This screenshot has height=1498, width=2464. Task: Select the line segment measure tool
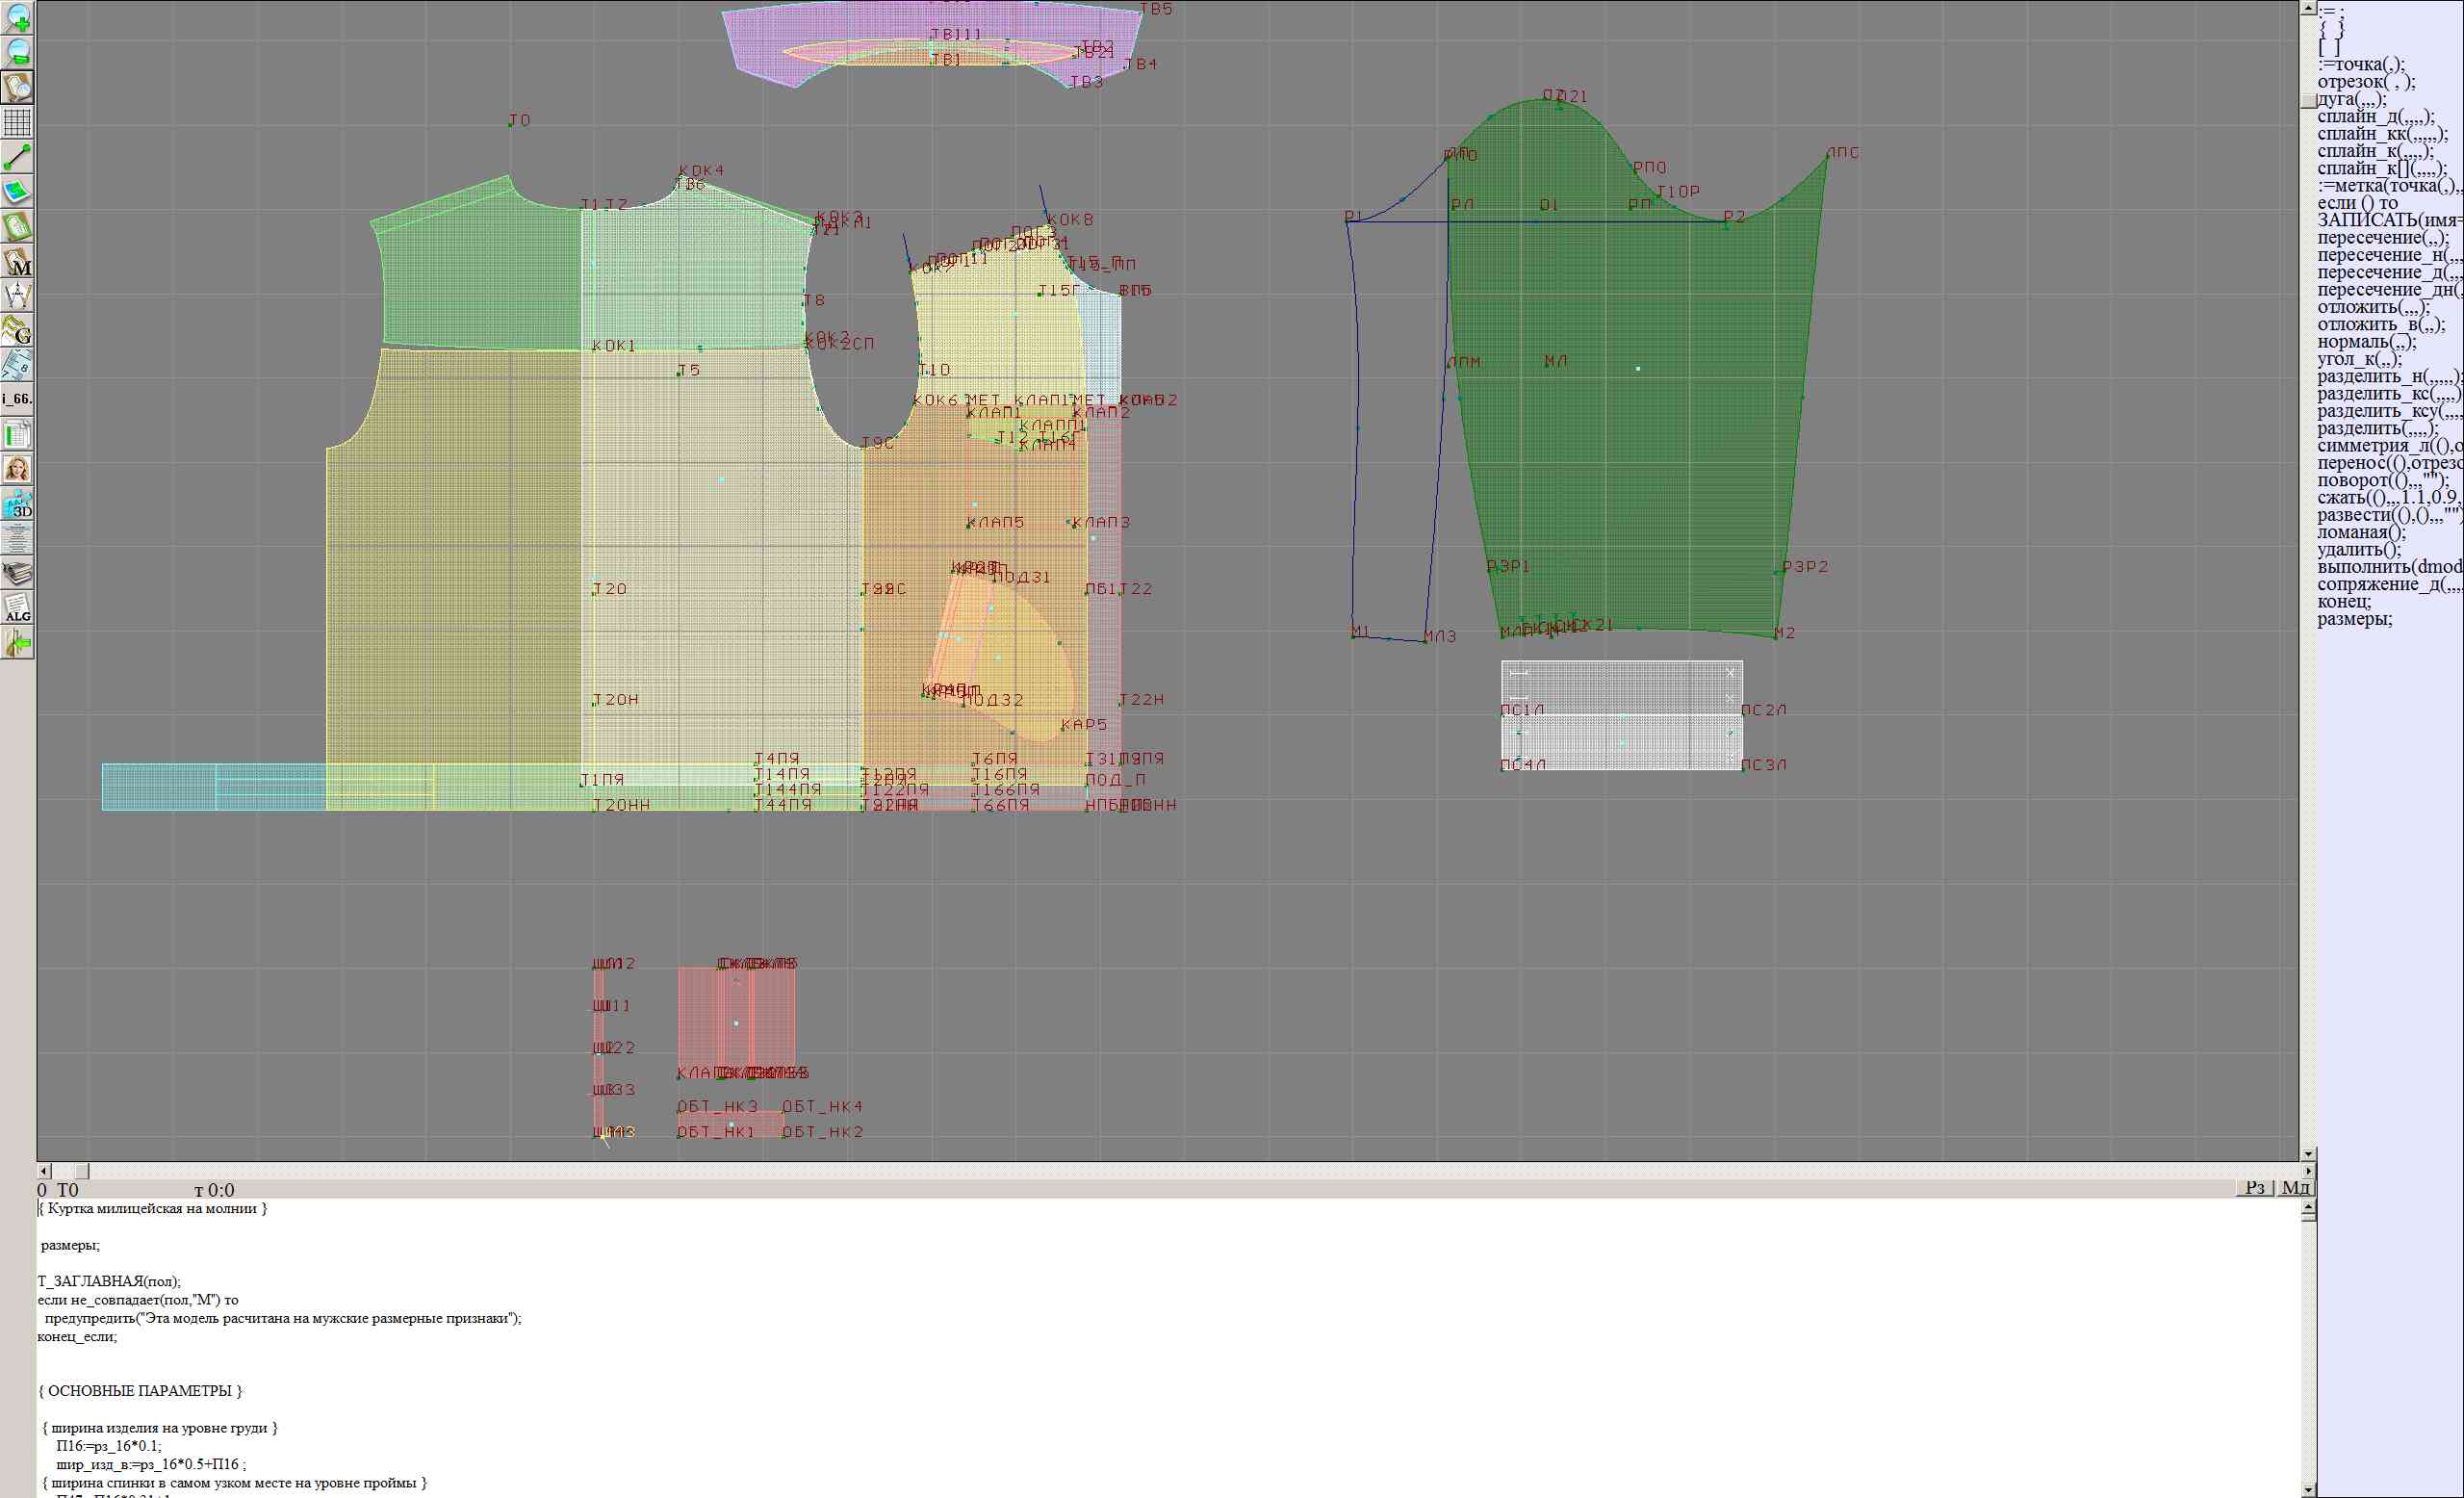coord(17,157)
